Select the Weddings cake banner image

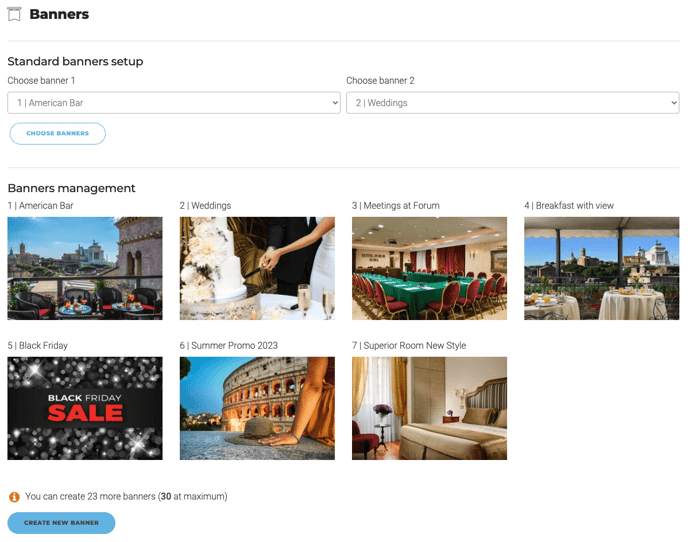pyautogui.click(x=257, y=268)
